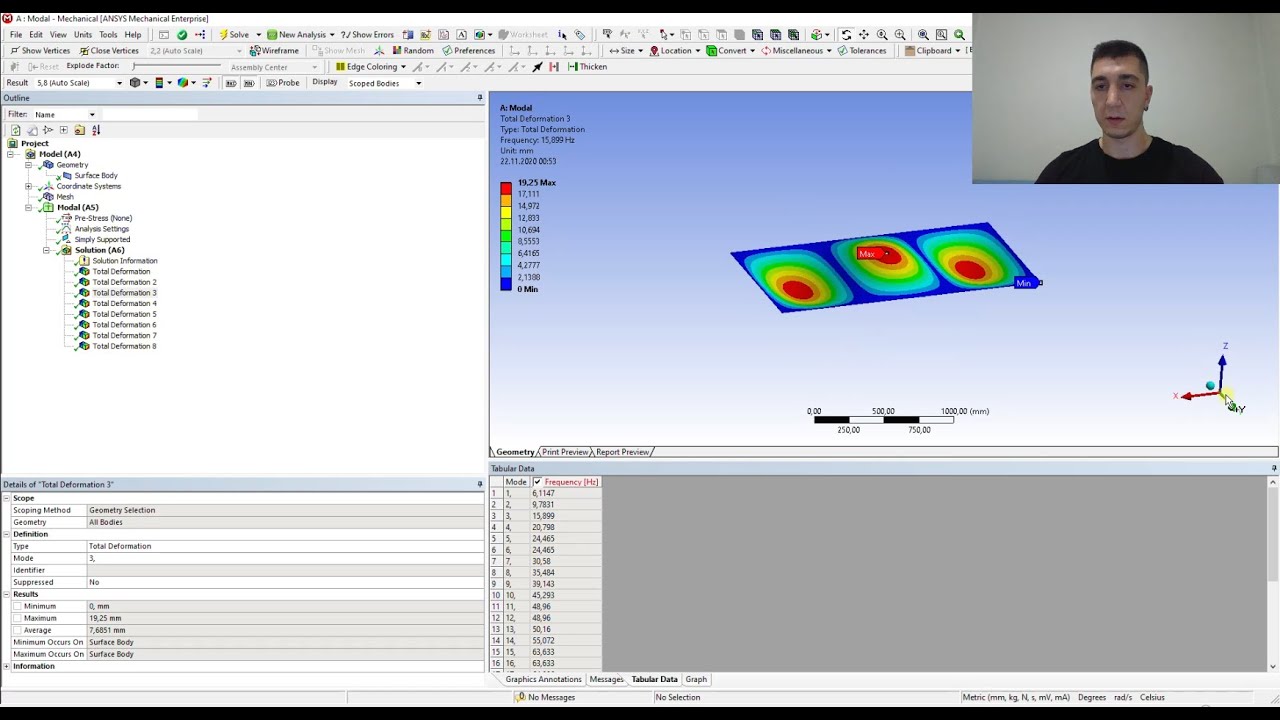Click the Tolerances tool

[862, 51]
